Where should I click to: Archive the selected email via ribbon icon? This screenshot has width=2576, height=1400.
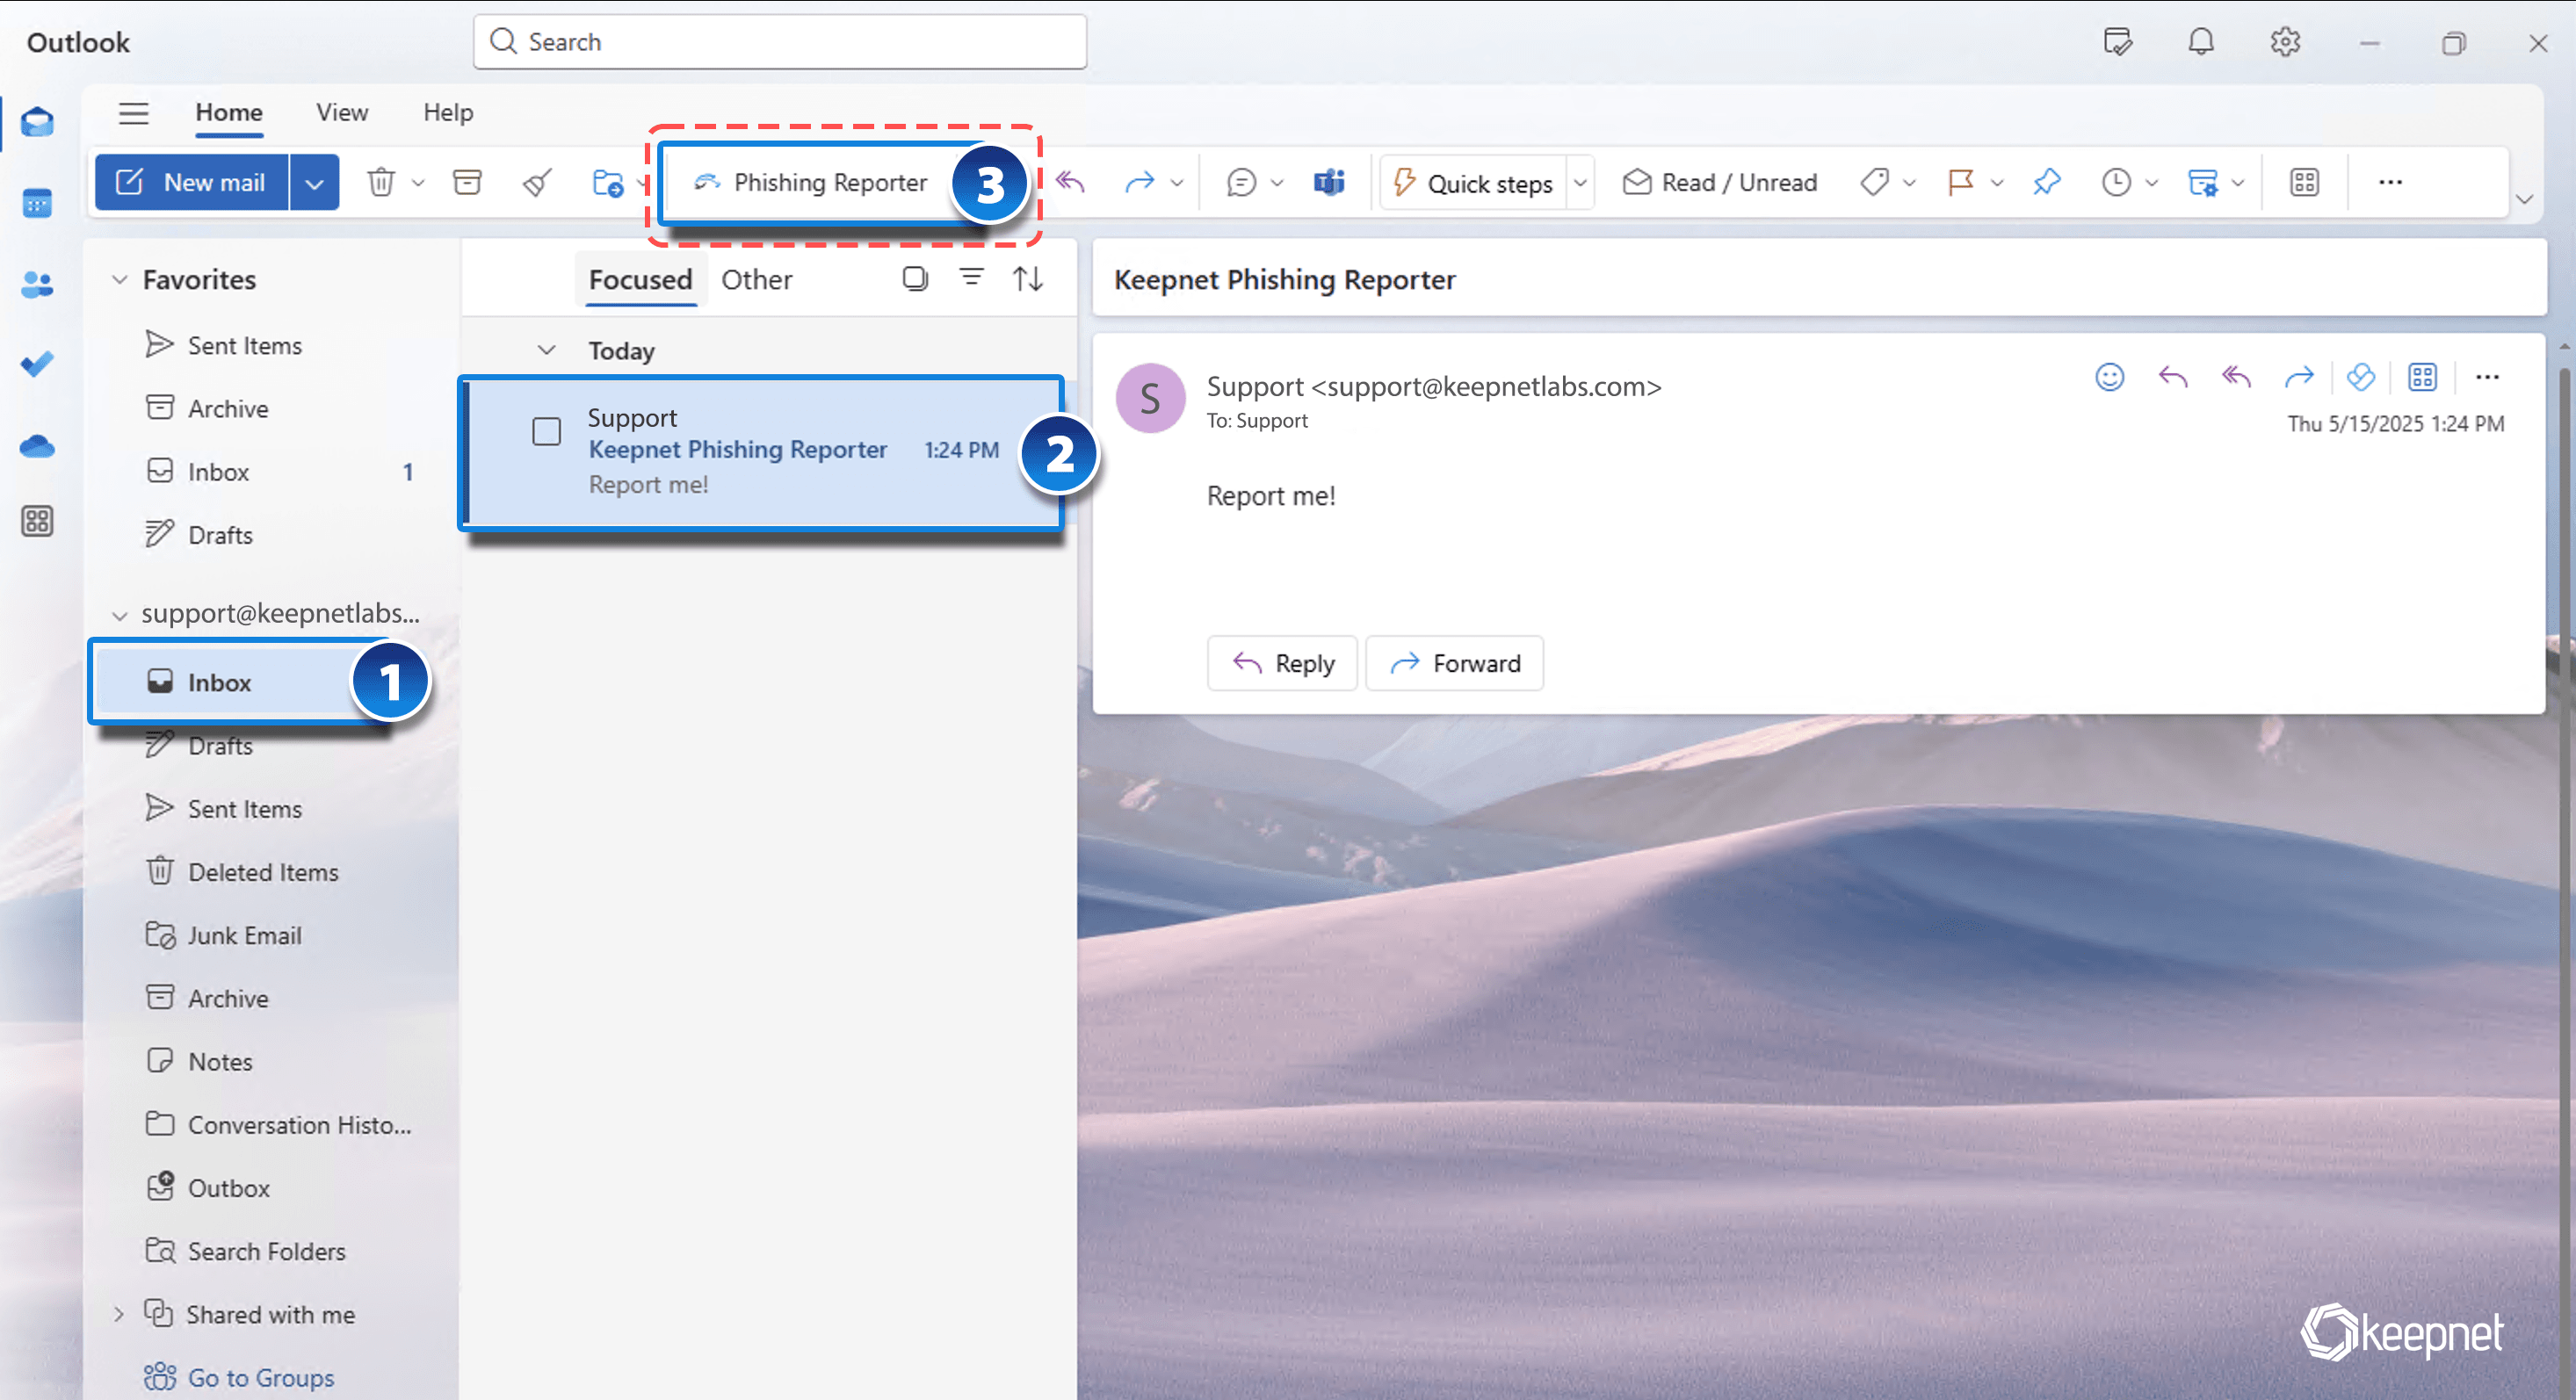467,183
